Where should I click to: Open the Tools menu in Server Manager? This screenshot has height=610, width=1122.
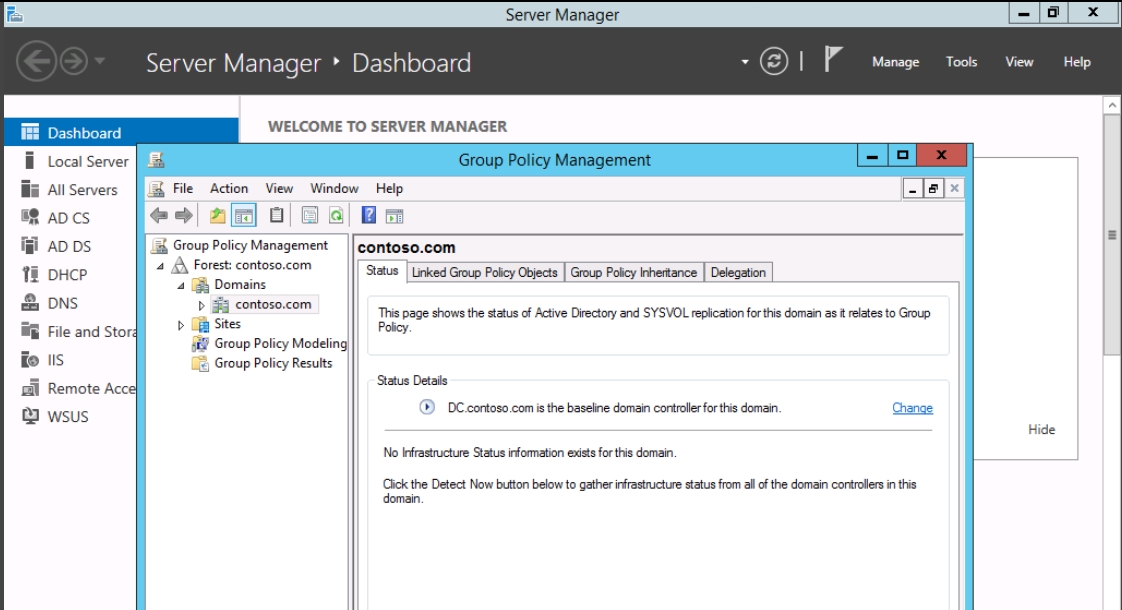coord(961,62)
